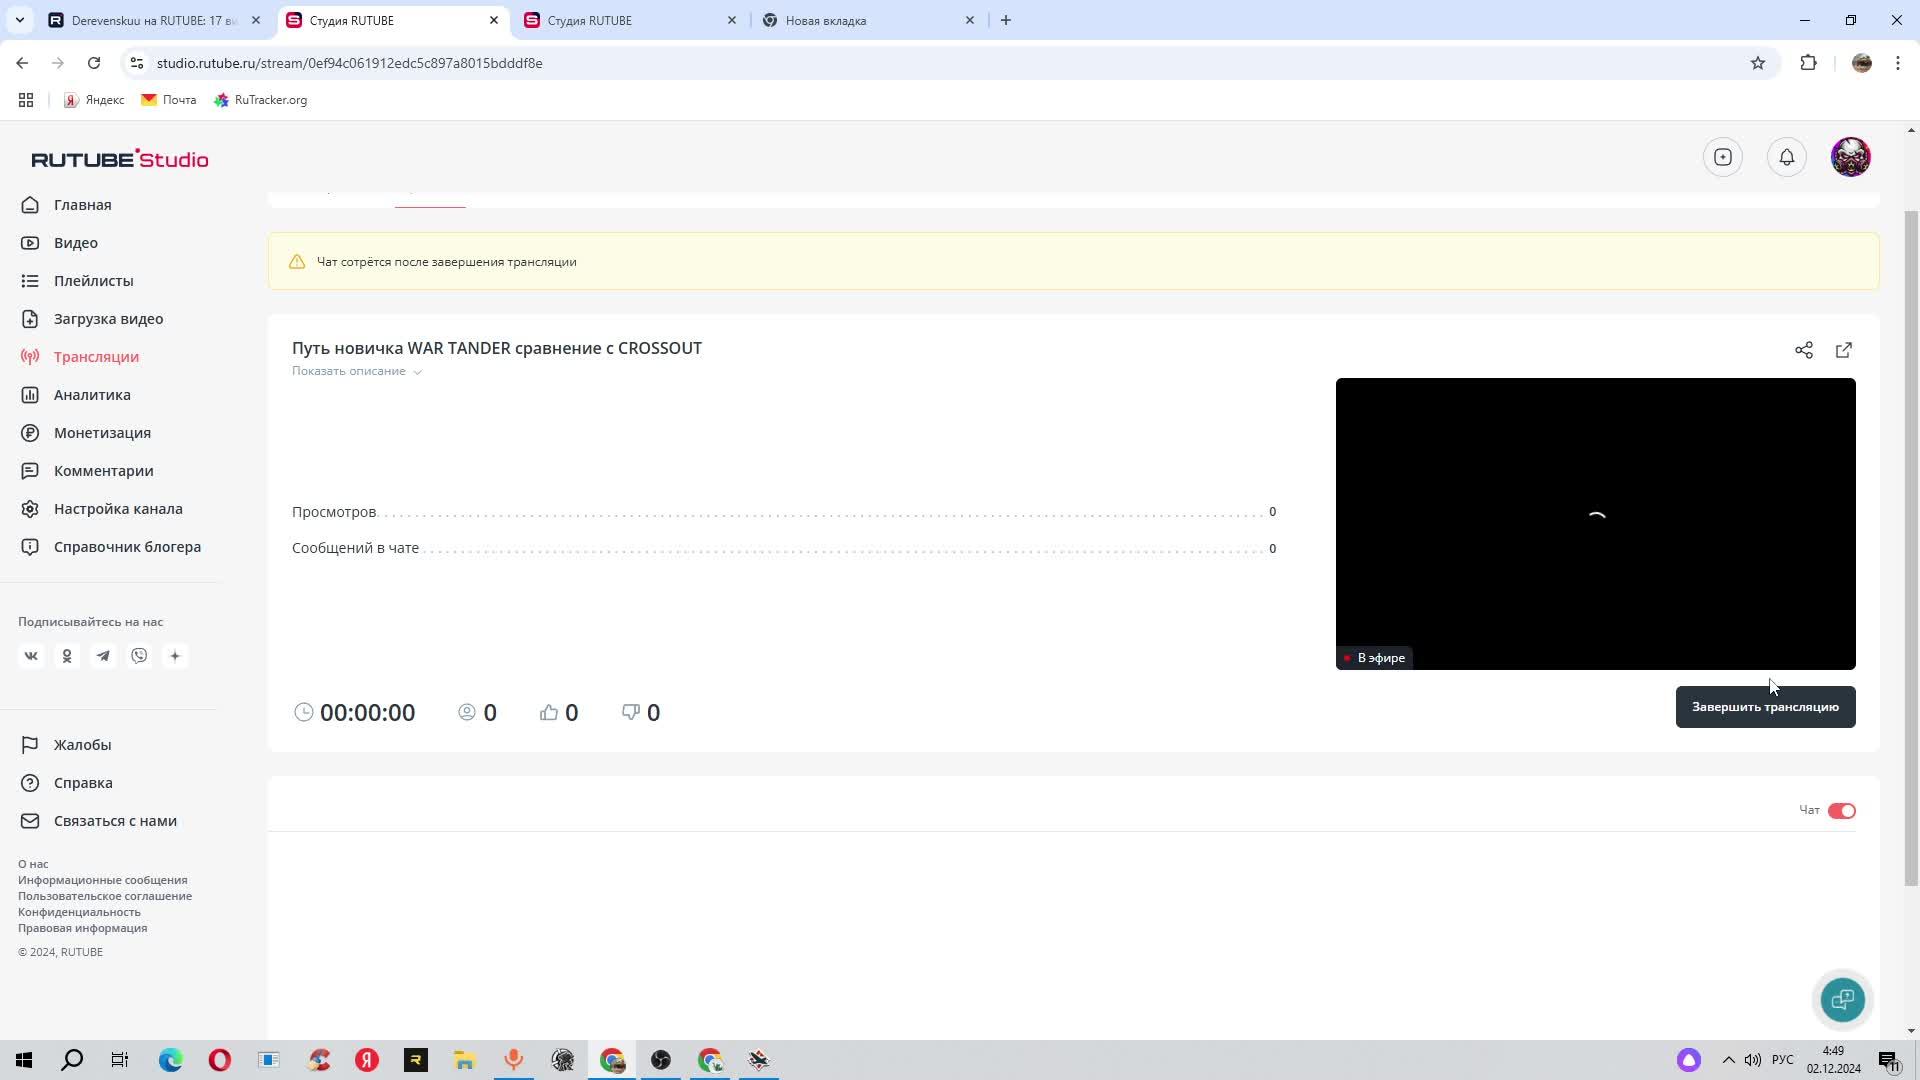Open Telegram social link icon

[103, 656]
